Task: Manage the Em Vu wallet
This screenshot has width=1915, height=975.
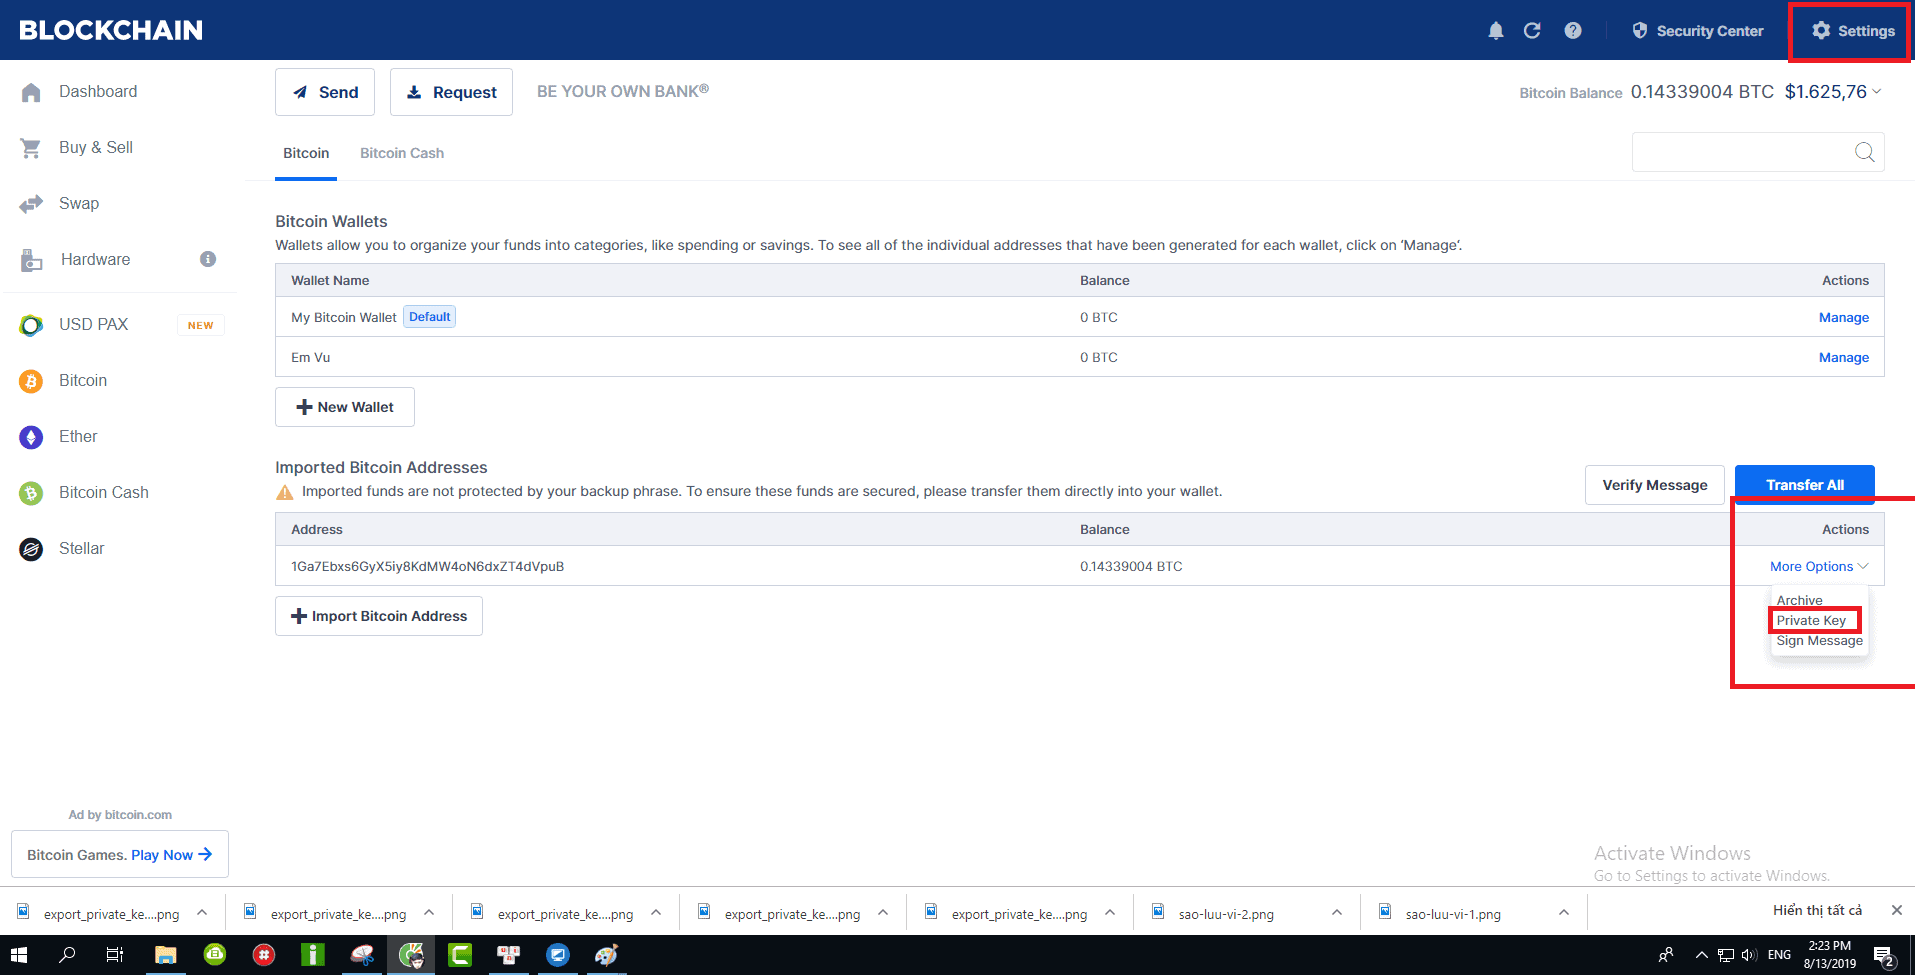Action: point(1843,357)
